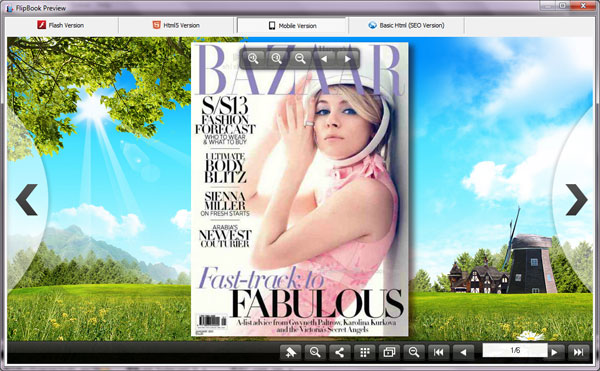Click magnifier marked 2 in floating zoom bar

tap(277, 59)
